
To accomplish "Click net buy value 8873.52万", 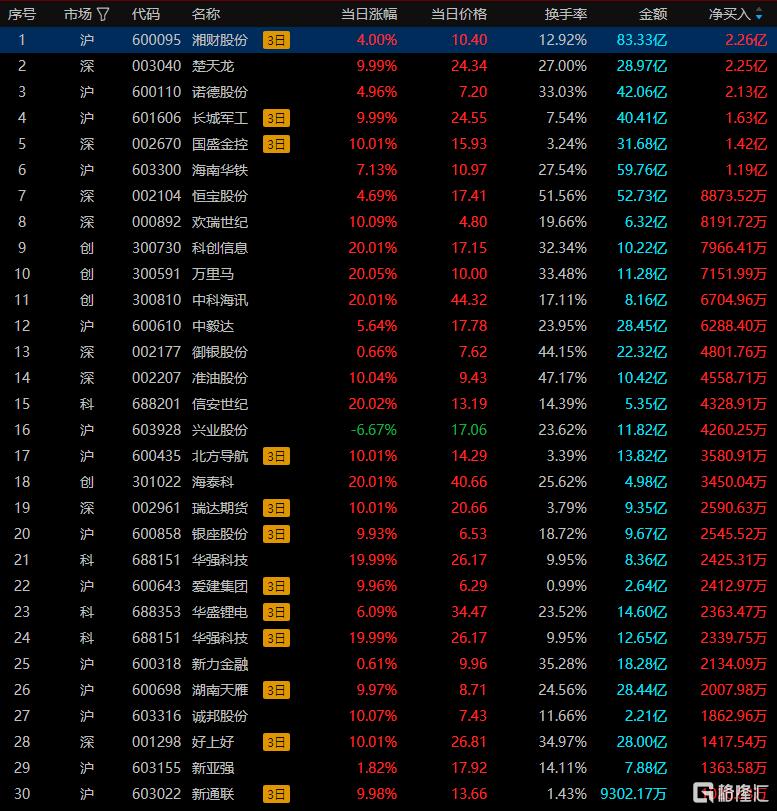I will click(x=734, y=196).
